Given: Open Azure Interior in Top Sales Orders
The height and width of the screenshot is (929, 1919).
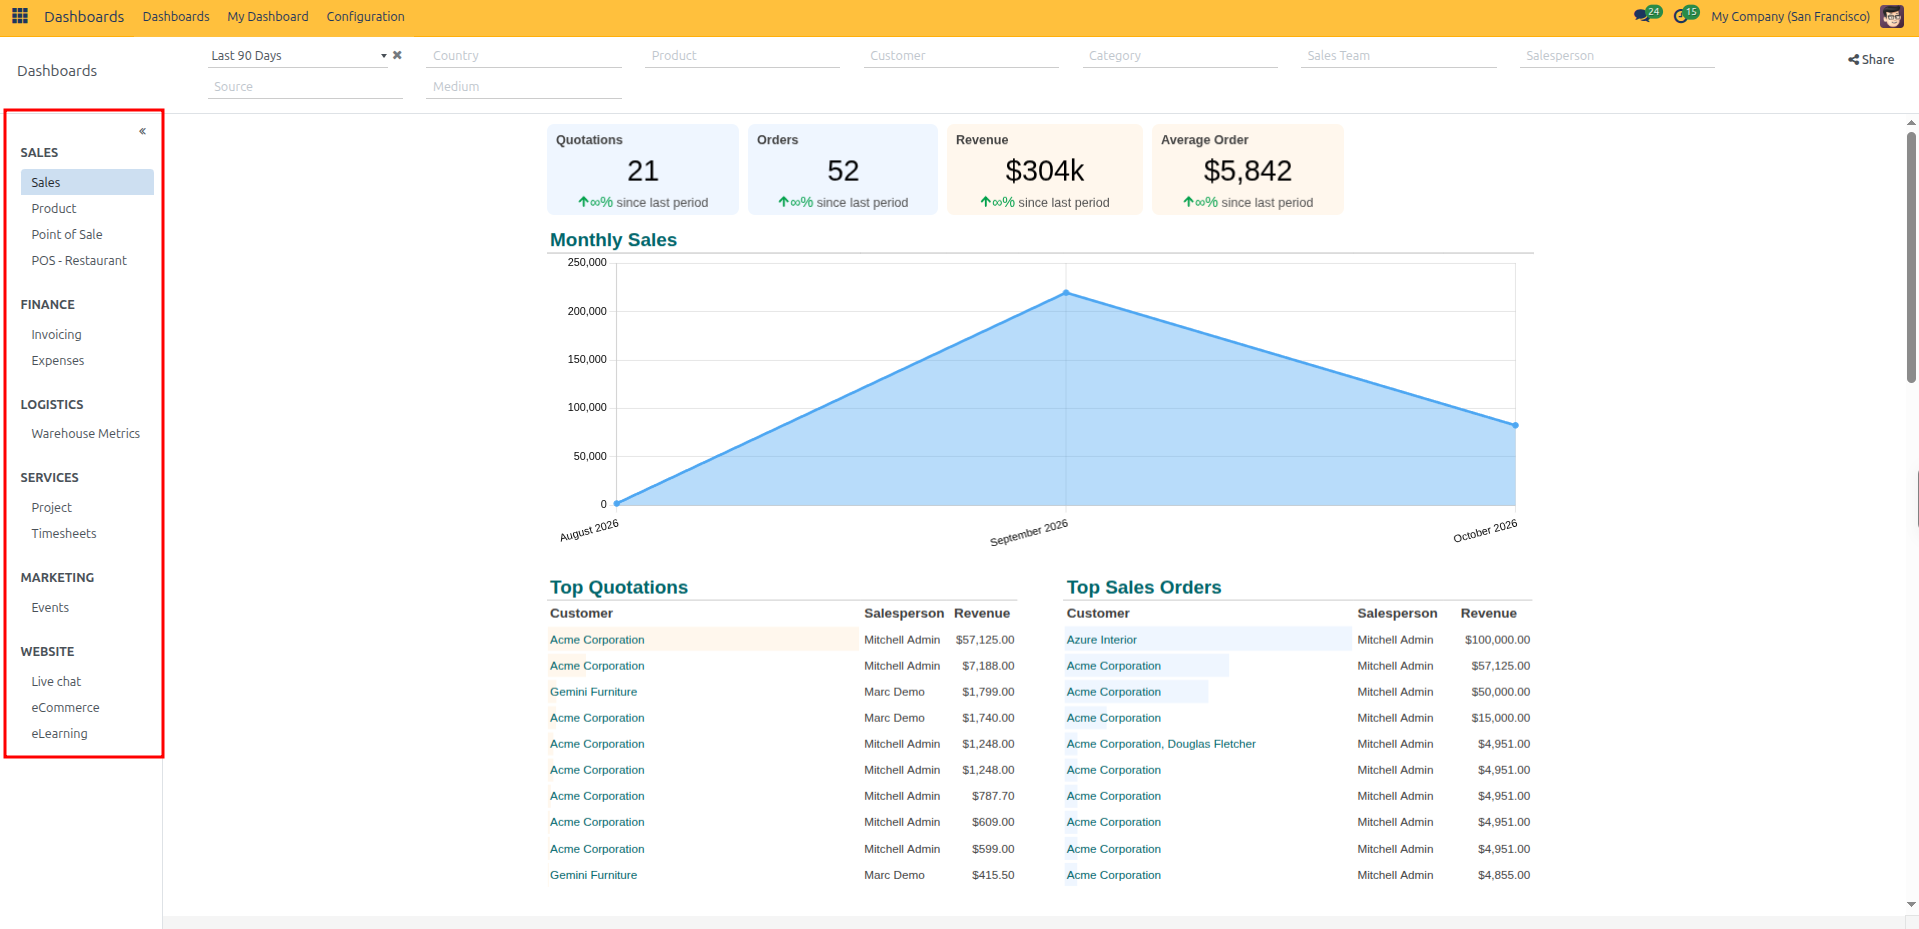Looking at the screenshot, I should [x=1101, y=640].
